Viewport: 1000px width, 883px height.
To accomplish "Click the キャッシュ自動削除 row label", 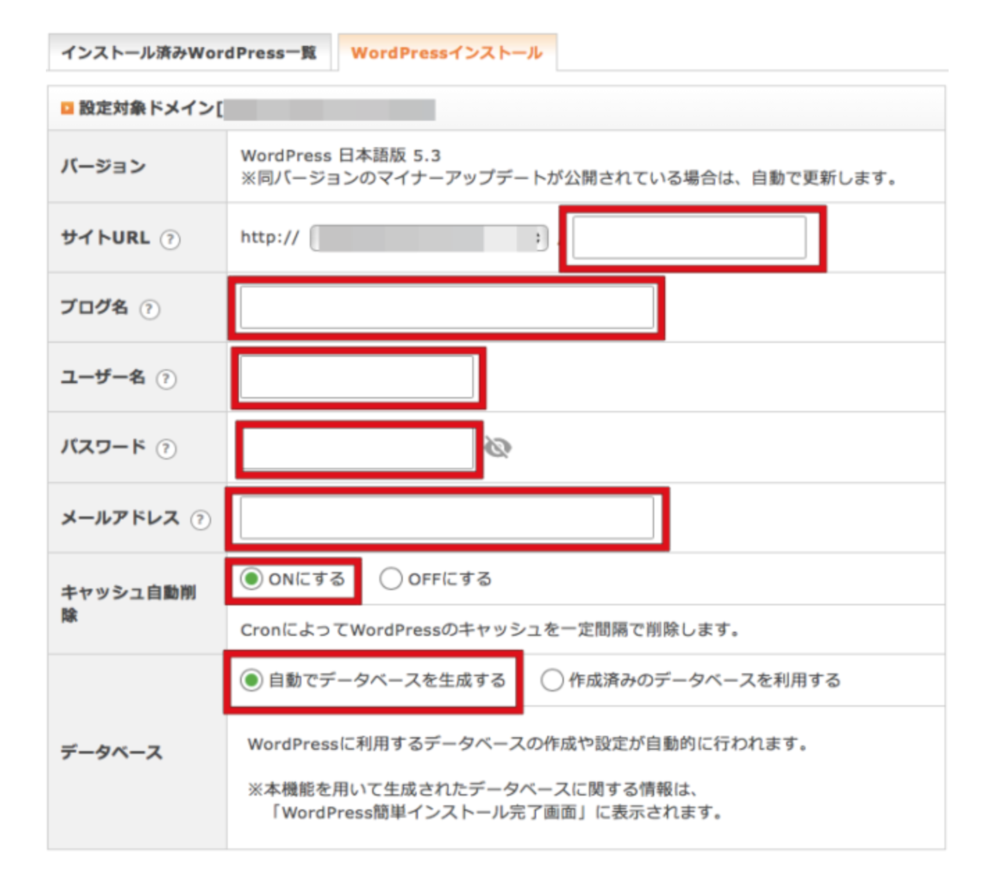I will pyautogui.click(x=128, y=603).
